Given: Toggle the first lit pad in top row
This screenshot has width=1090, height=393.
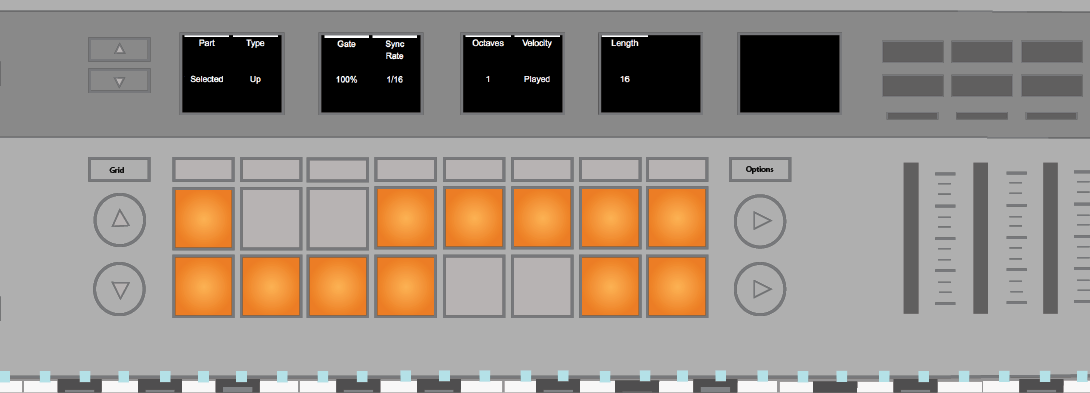Looking at the screenshot, I should [x=203, y=218].
